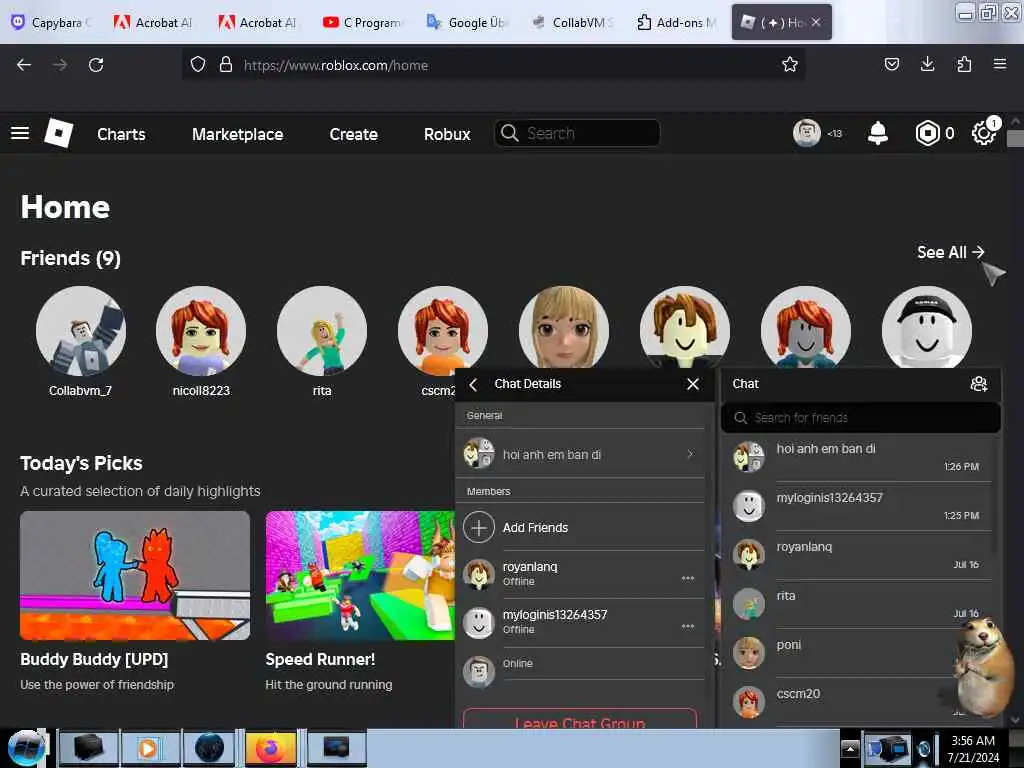This screenshot has height=768, width=1024.
Task: Click the Leave Chat Group button
Action: (x=580, y=719)
